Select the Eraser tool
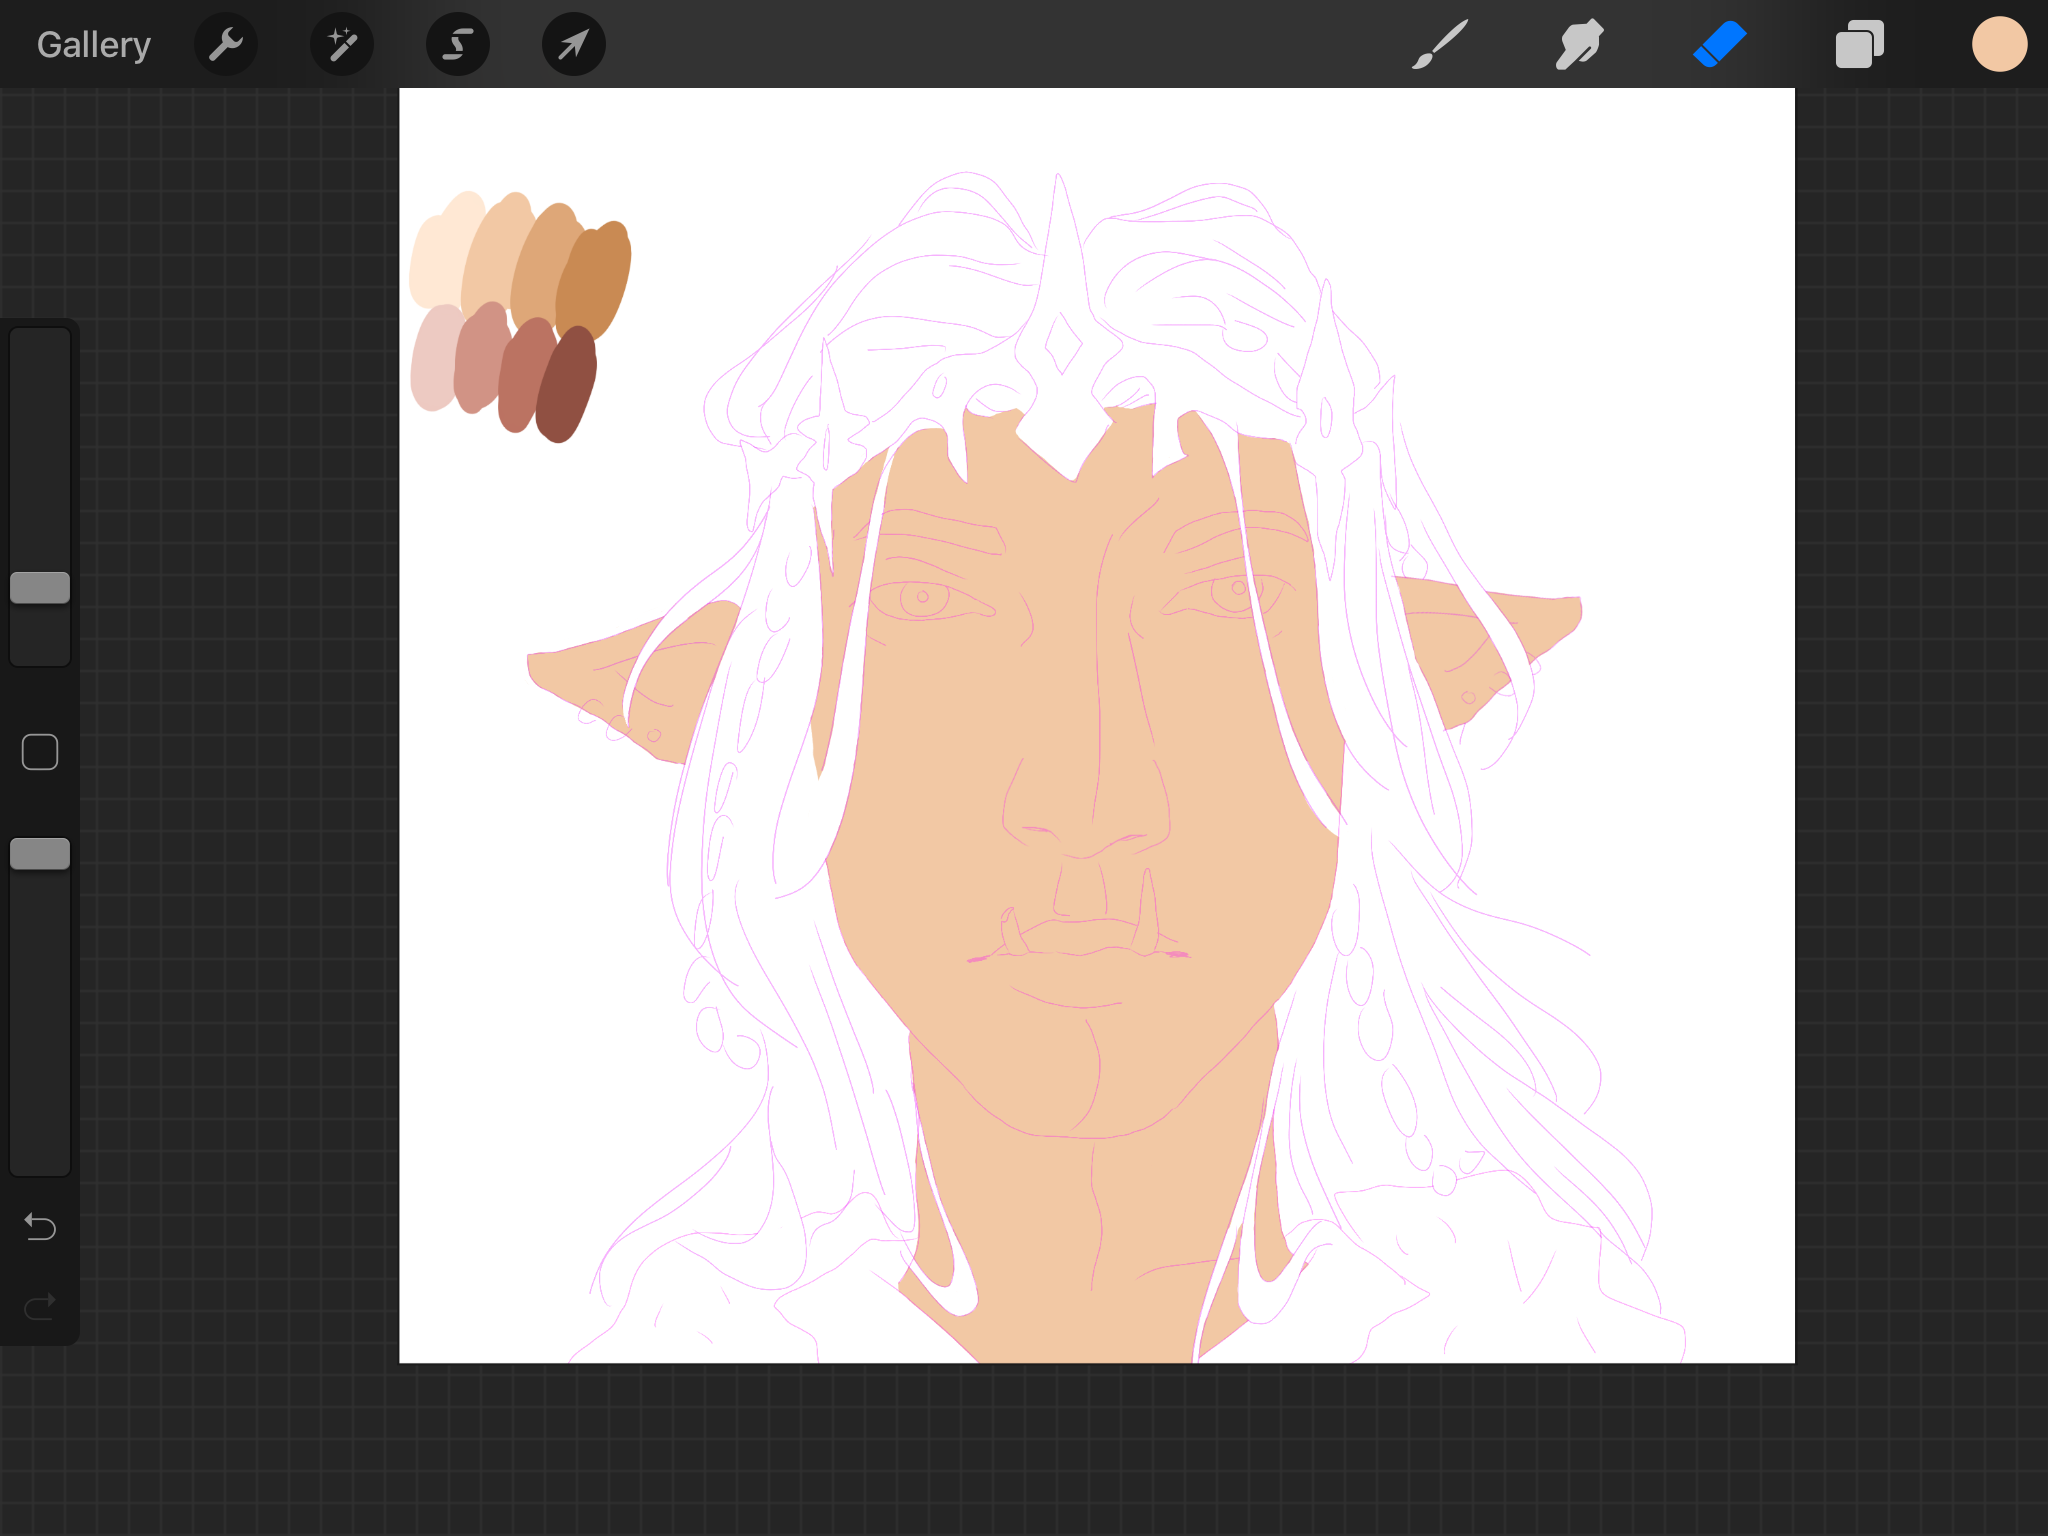The height and width of the screenshot is (1536, 2048). (x=1720, y=44)
